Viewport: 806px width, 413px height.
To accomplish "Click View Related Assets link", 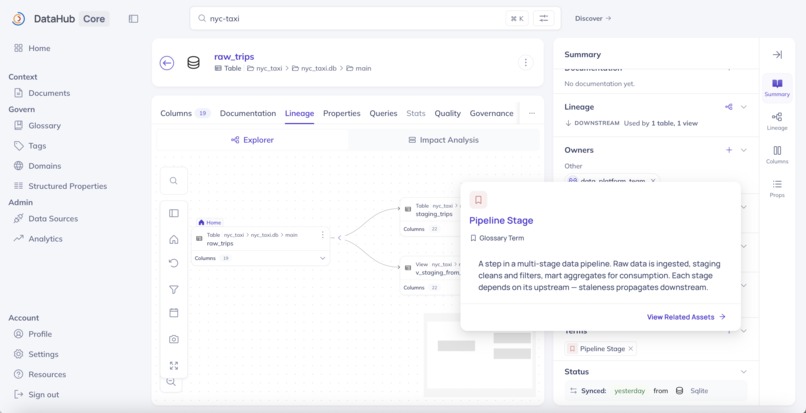I will pos(686,317).
